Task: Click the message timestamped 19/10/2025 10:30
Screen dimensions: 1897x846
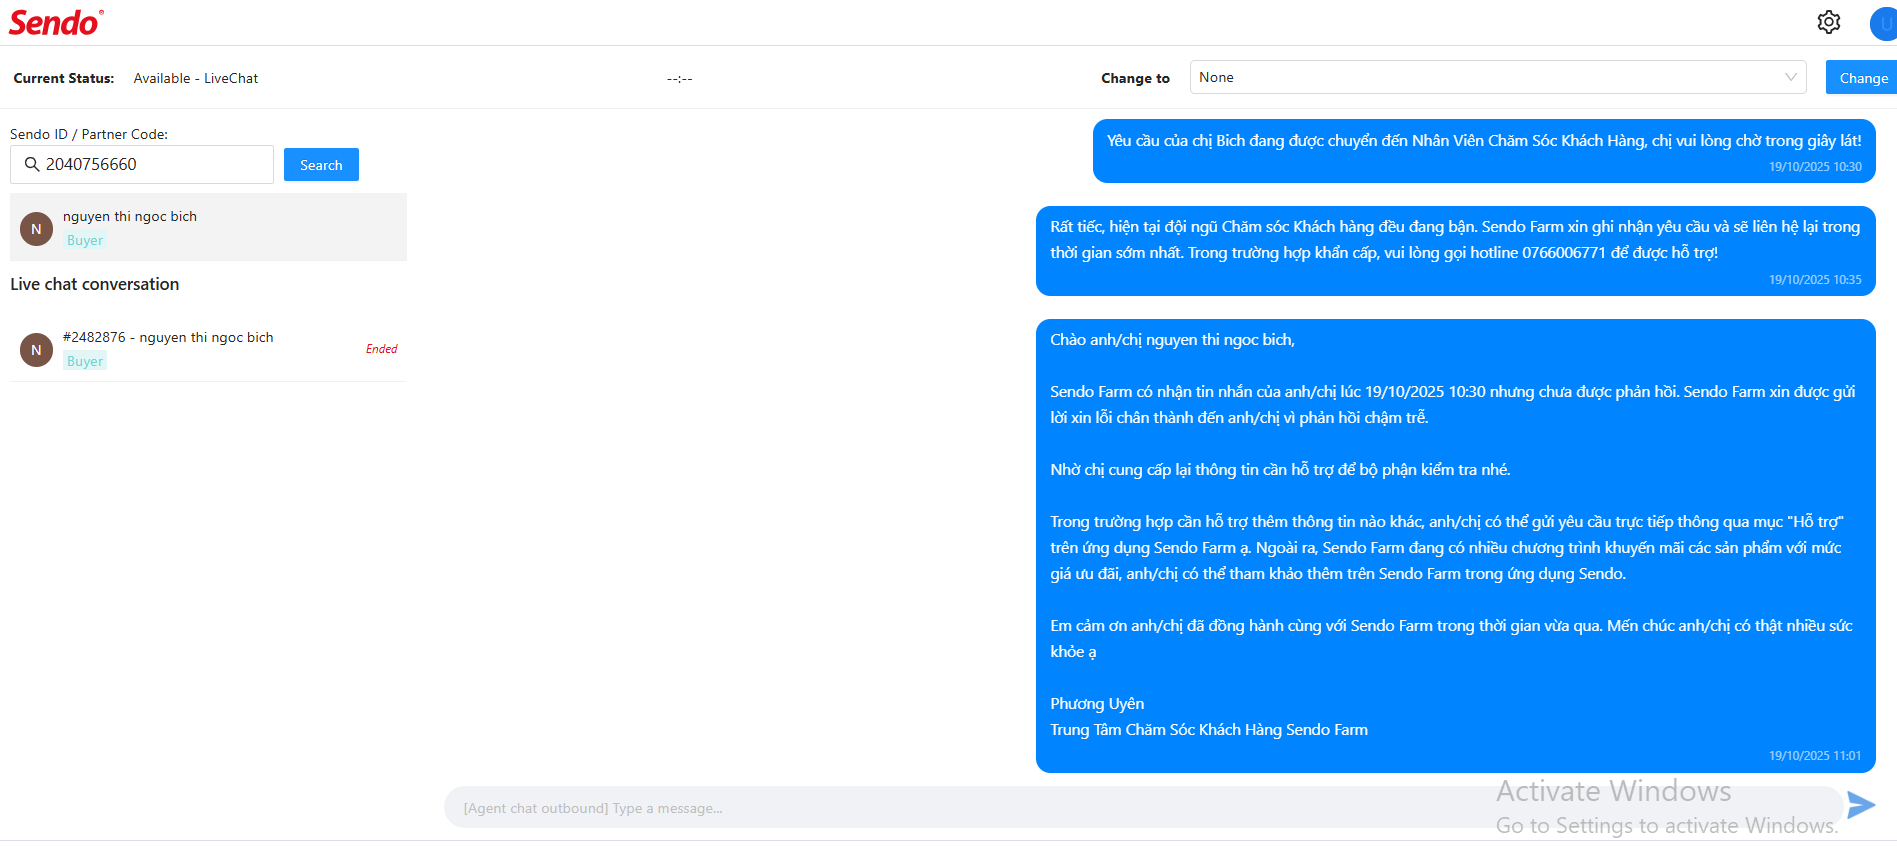Action: (1484, 151)
